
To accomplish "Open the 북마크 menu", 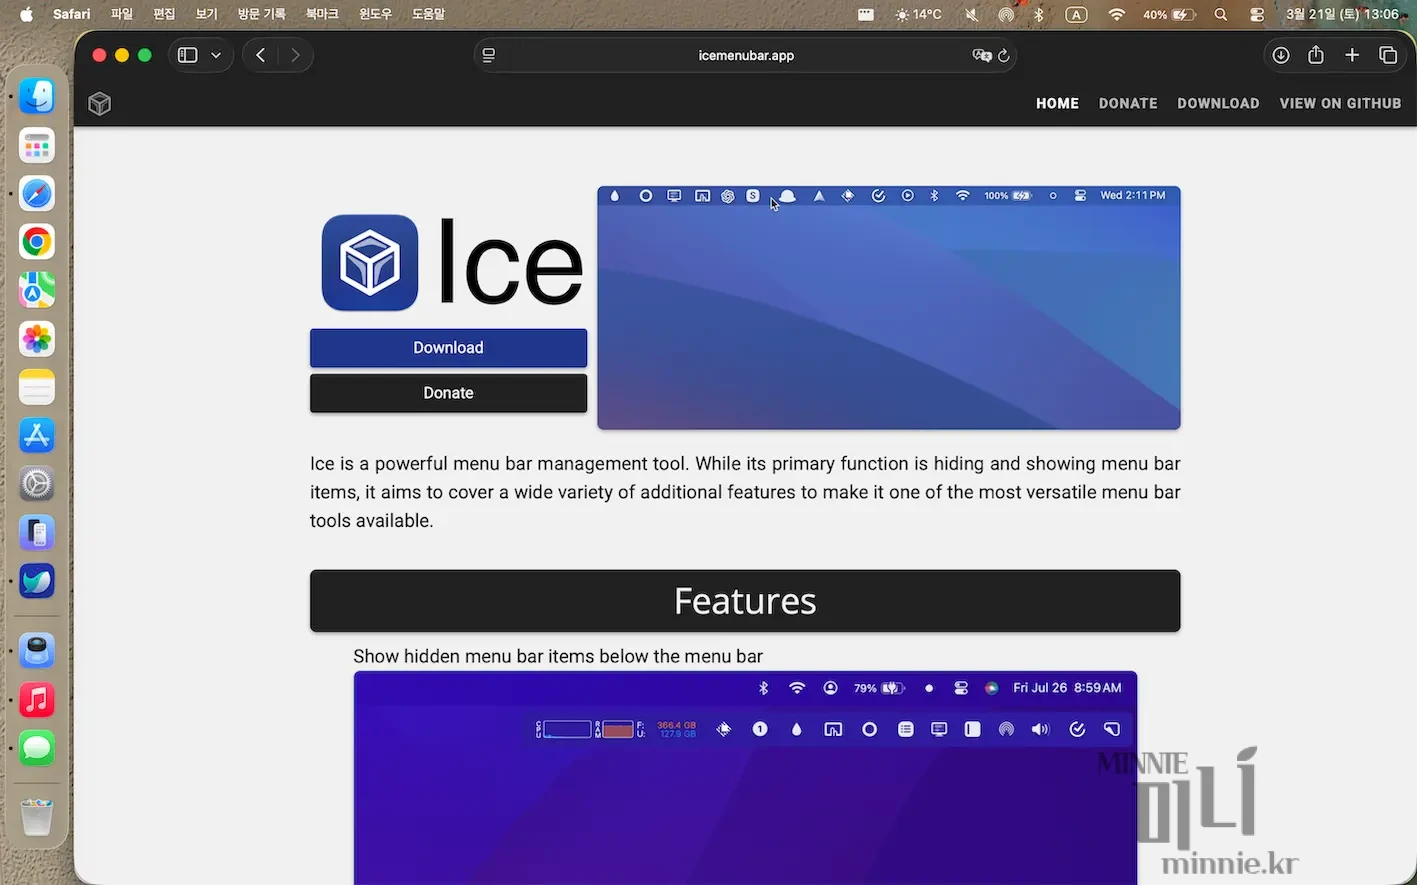I will [322, 14].
